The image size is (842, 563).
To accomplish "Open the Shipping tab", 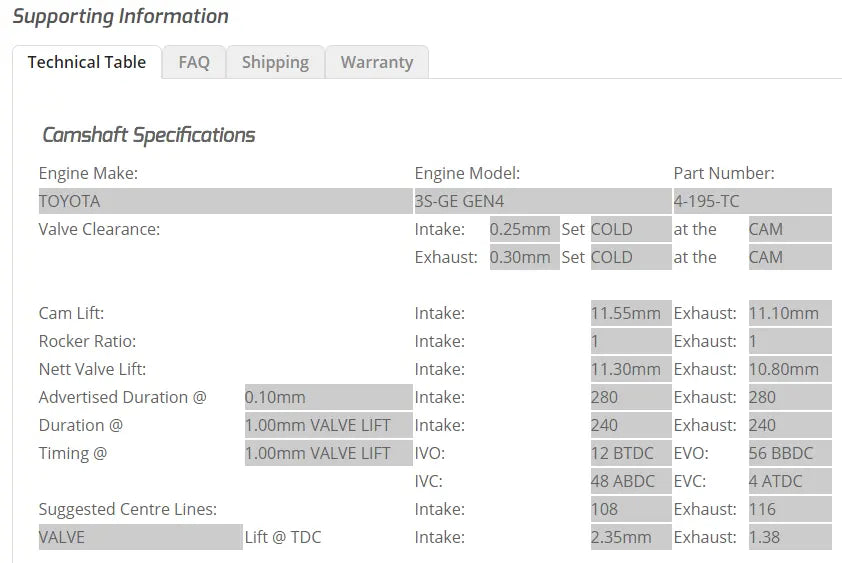I will [x=275, y=62].
